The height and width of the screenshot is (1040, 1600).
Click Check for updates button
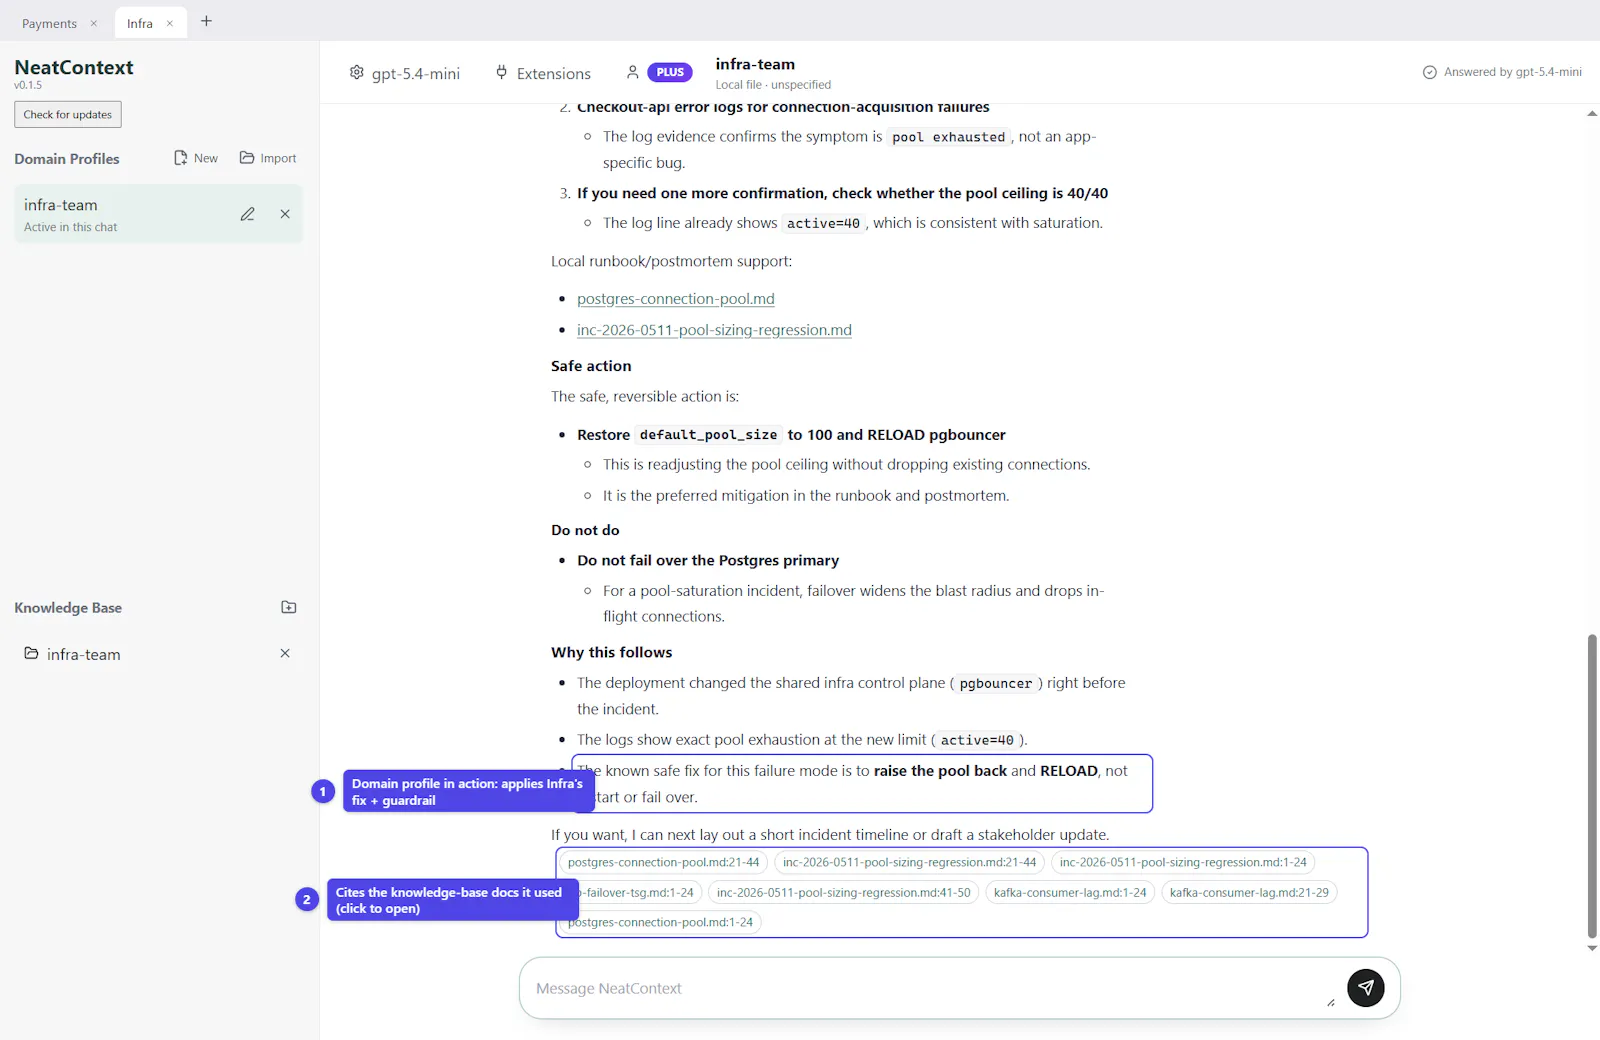68,114
